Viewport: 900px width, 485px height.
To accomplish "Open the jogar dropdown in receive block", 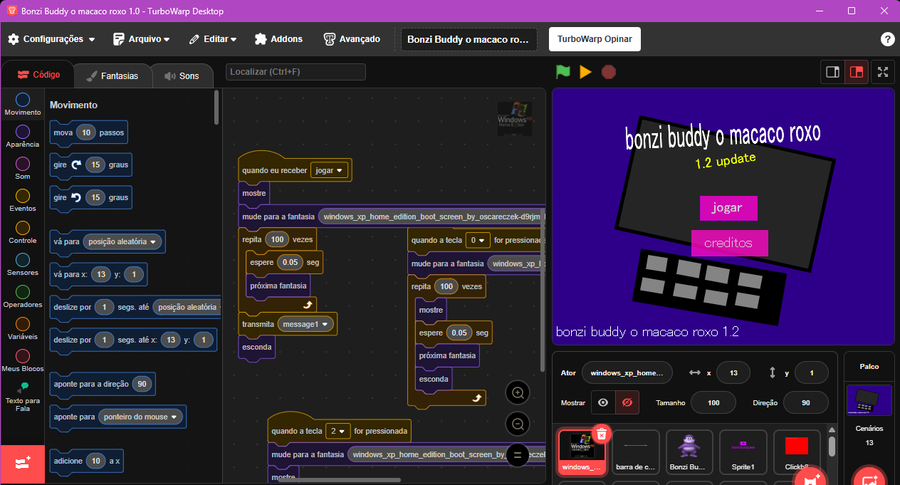I will 329,170.
